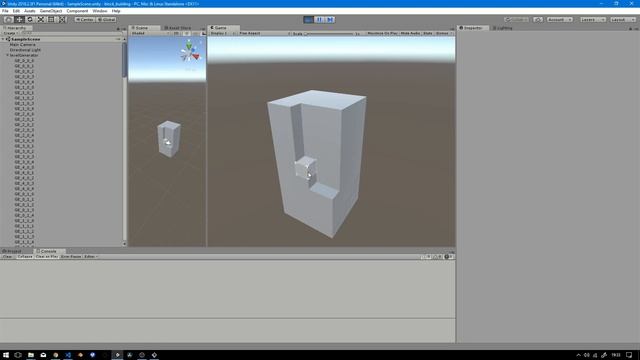The width and height of the screenshot is (640, 360).
Task: Toggle Gizmos in Game view
Action: (443, 33)
